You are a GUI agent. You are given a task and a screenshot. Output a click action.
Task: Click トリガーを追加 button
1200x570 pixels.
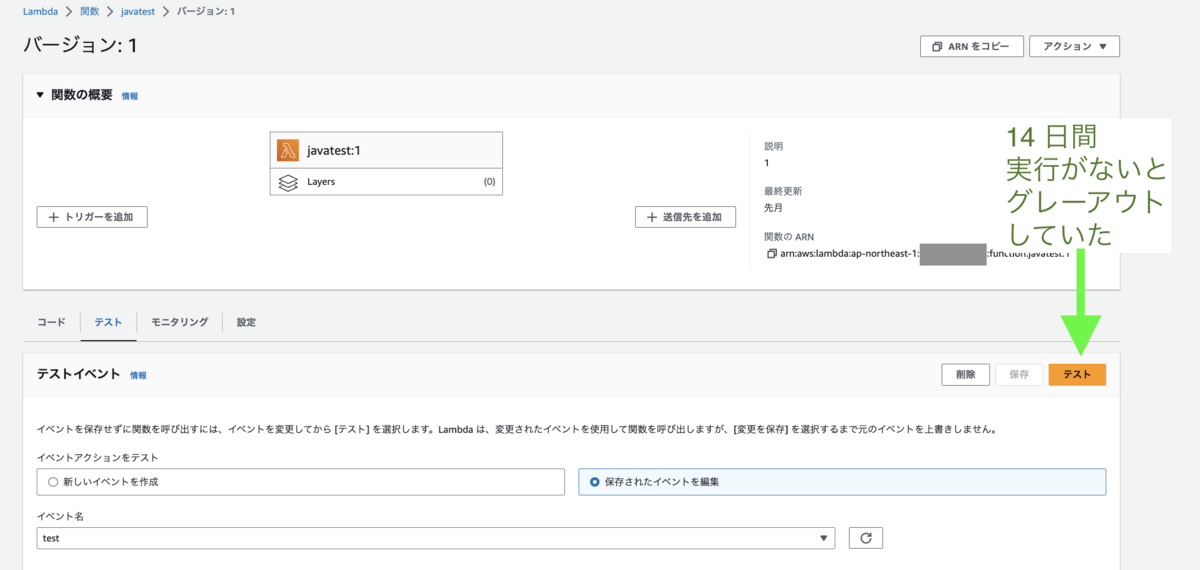pyautogui.click(x=92, y=217)
